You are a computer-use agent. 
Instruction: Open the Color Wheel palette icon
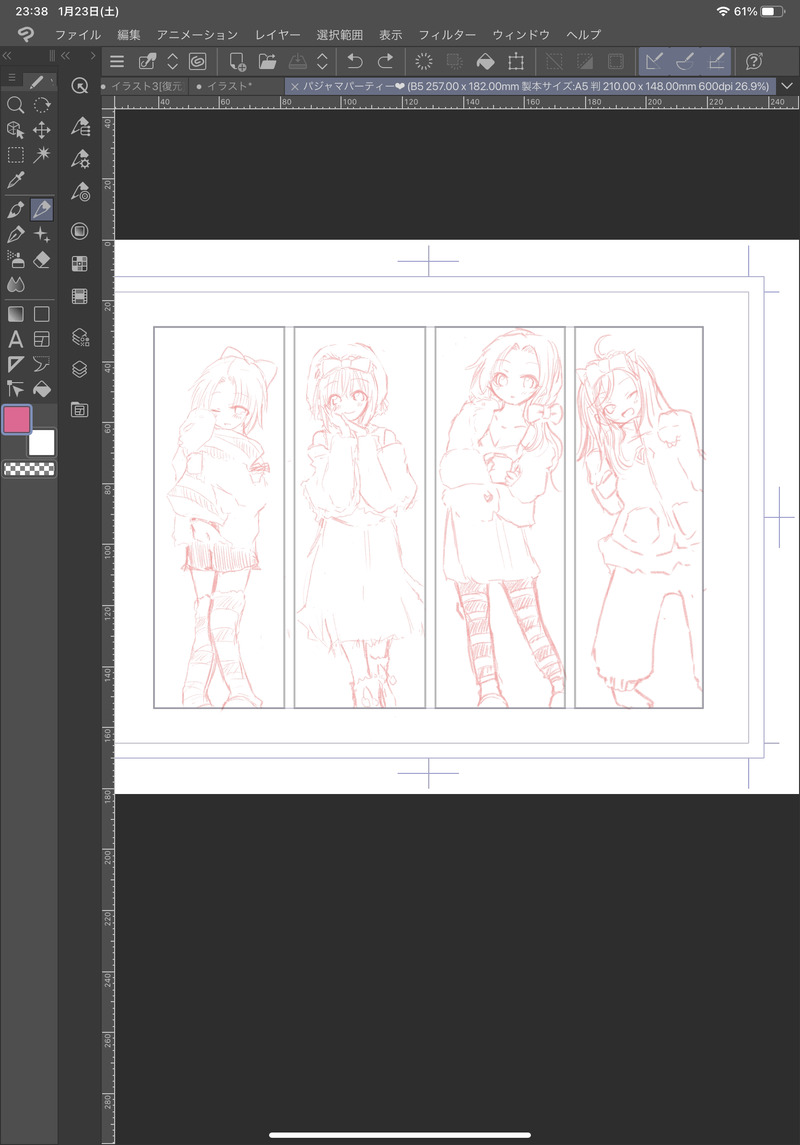80,231
